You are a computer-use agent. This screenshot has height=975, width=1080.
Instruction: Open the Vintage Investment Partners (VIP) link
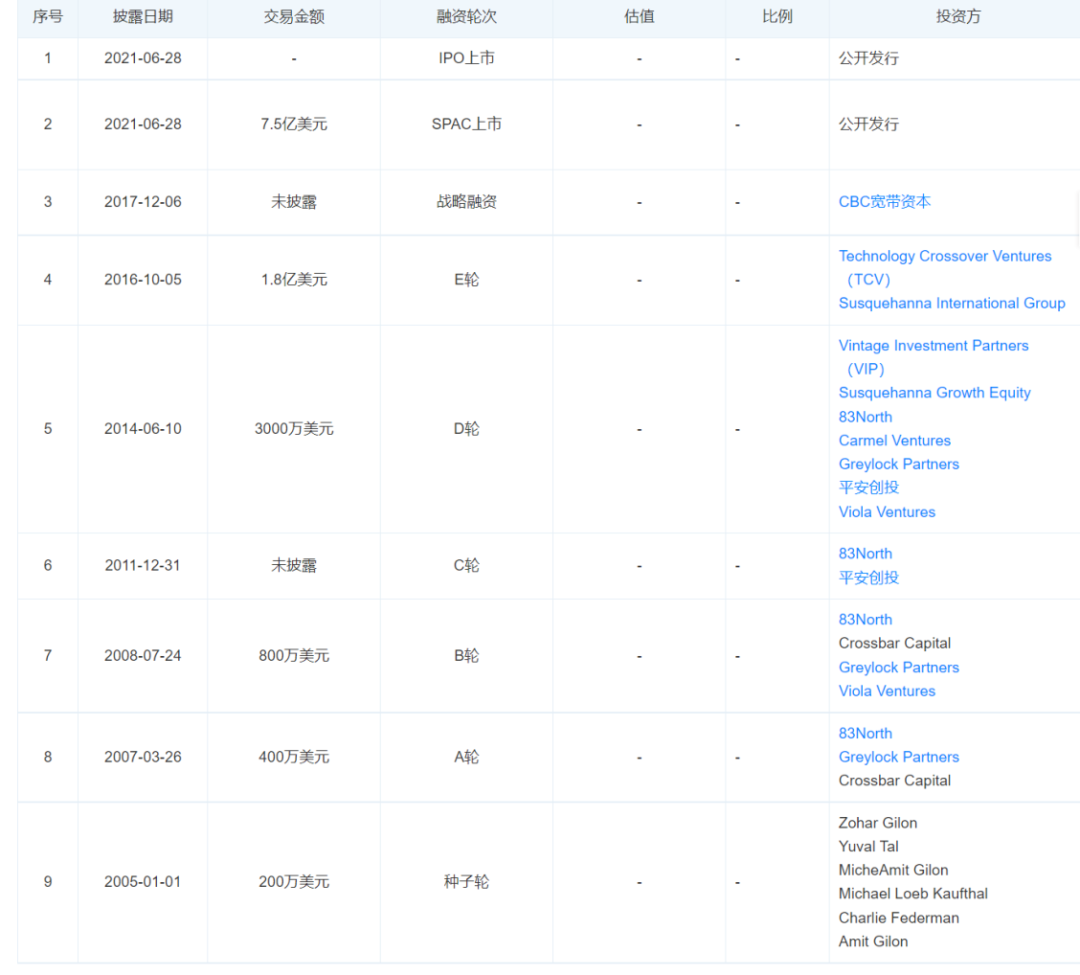(933, 346)
